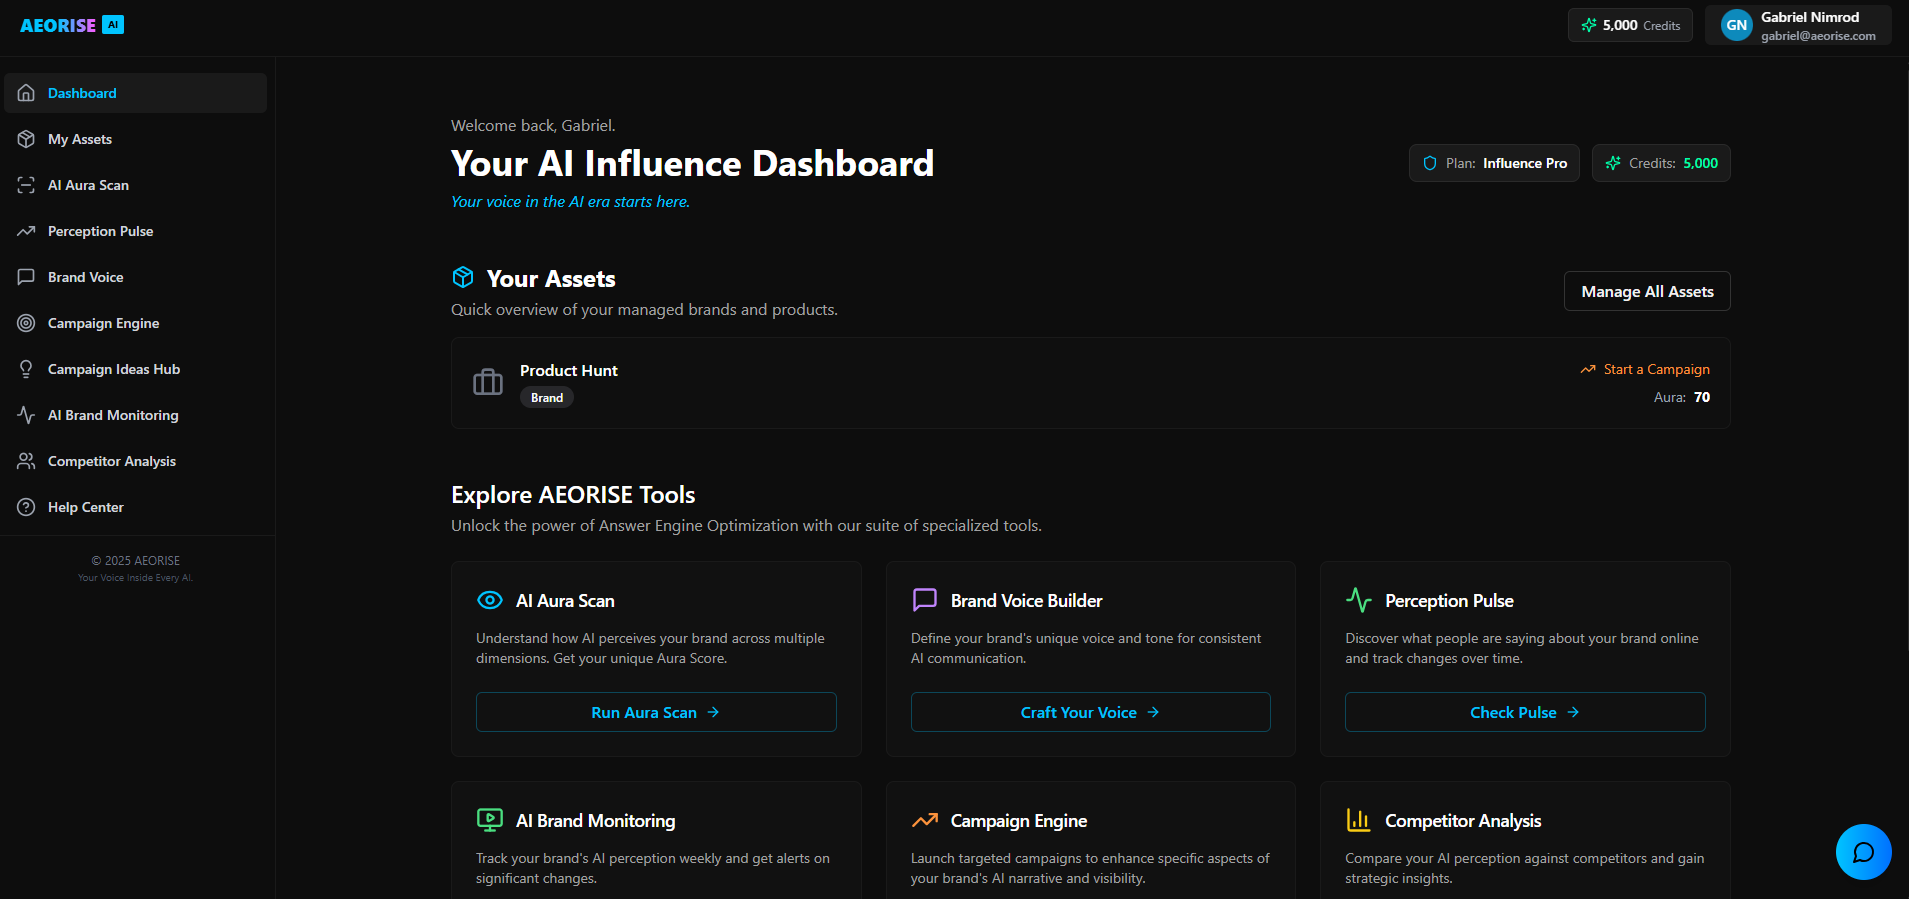Click the Manage All Assets button
The image size is (1909, 899).
[x=1647, y=292]
